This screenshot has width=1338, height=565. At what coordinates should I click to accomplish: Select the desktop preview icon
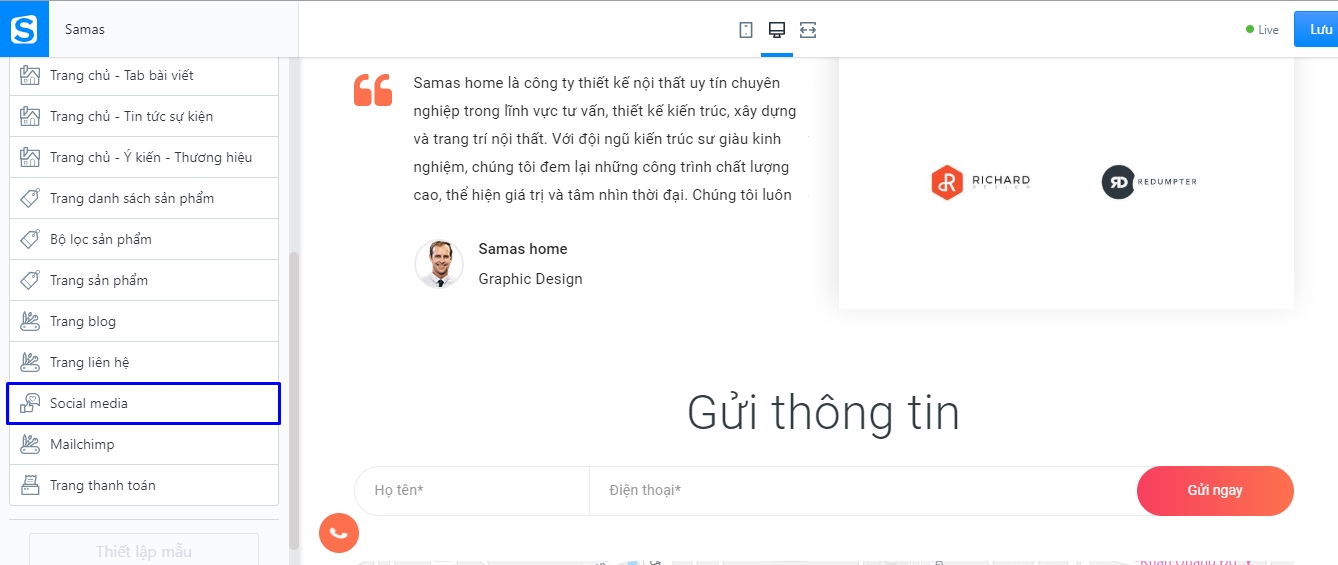[776, 30]
